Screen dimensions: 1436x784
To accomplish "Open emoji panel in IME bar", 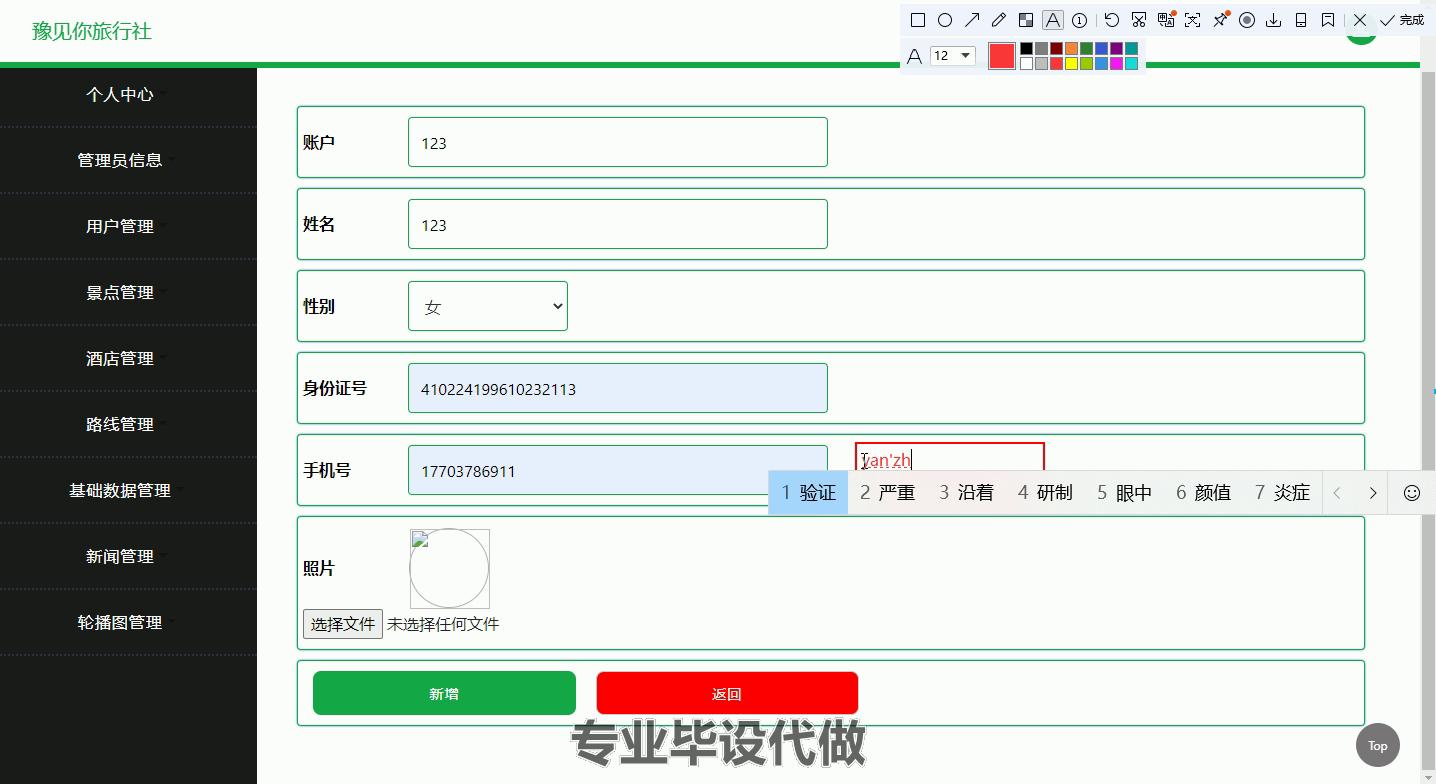I will click(x=1412, y=492).
